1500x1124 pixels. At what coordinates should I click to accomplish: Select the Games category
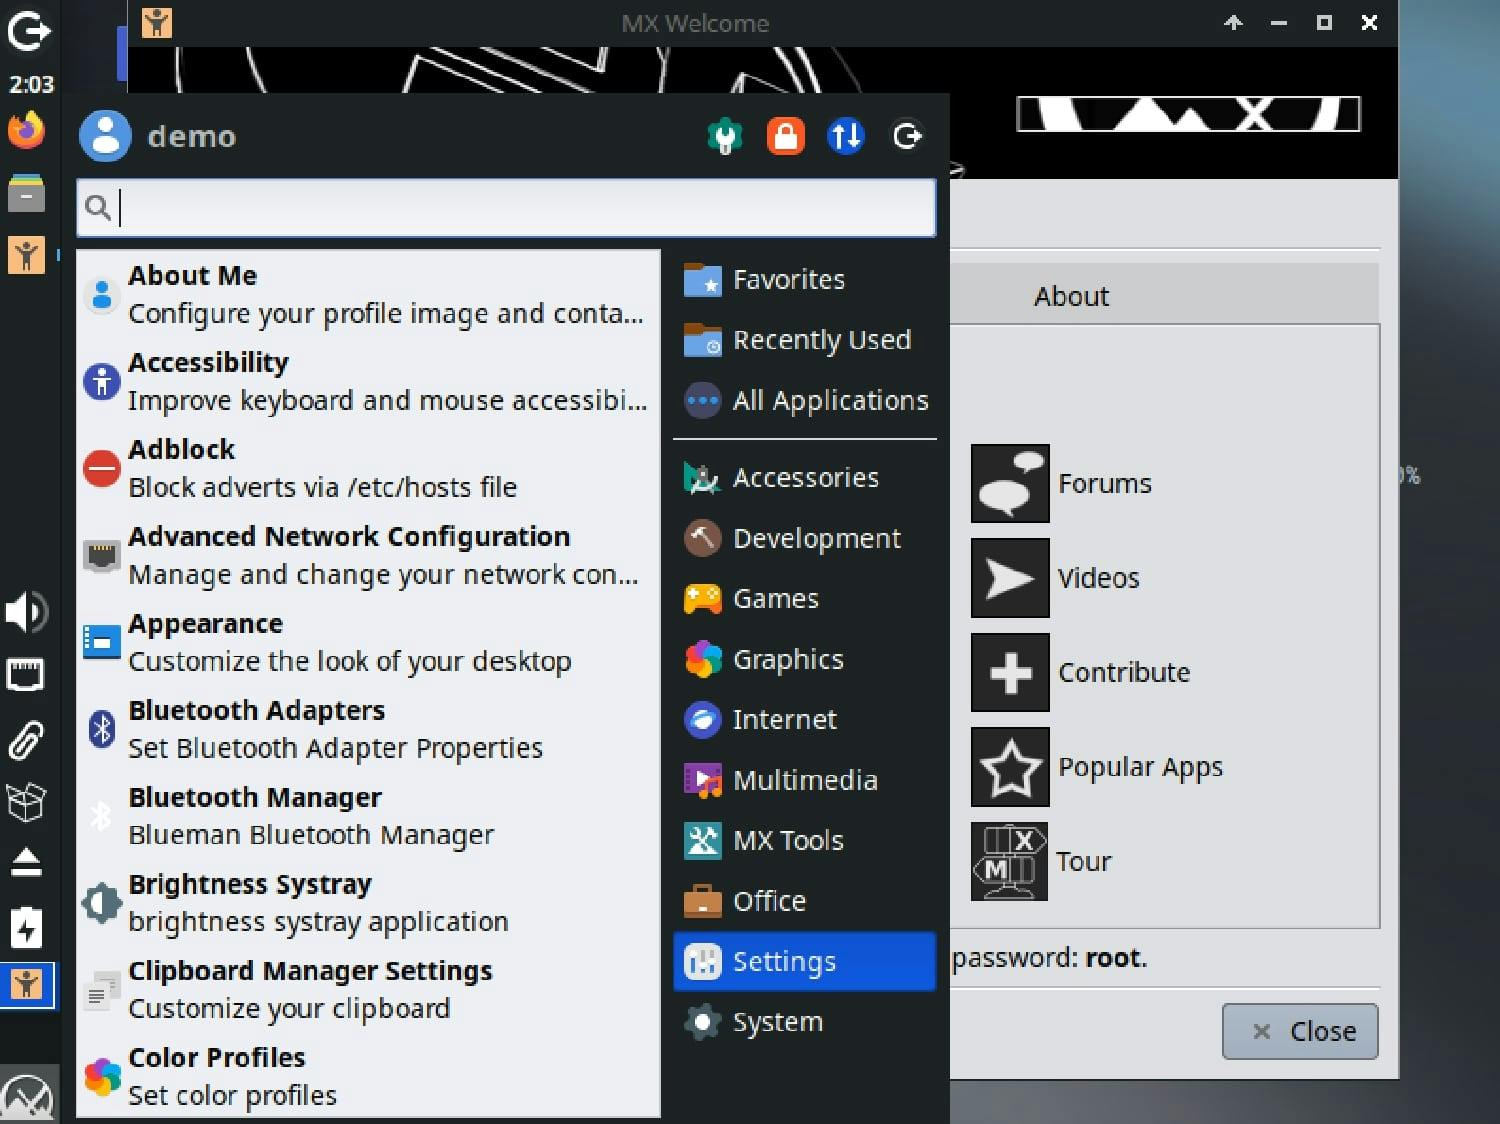(805, 599)
